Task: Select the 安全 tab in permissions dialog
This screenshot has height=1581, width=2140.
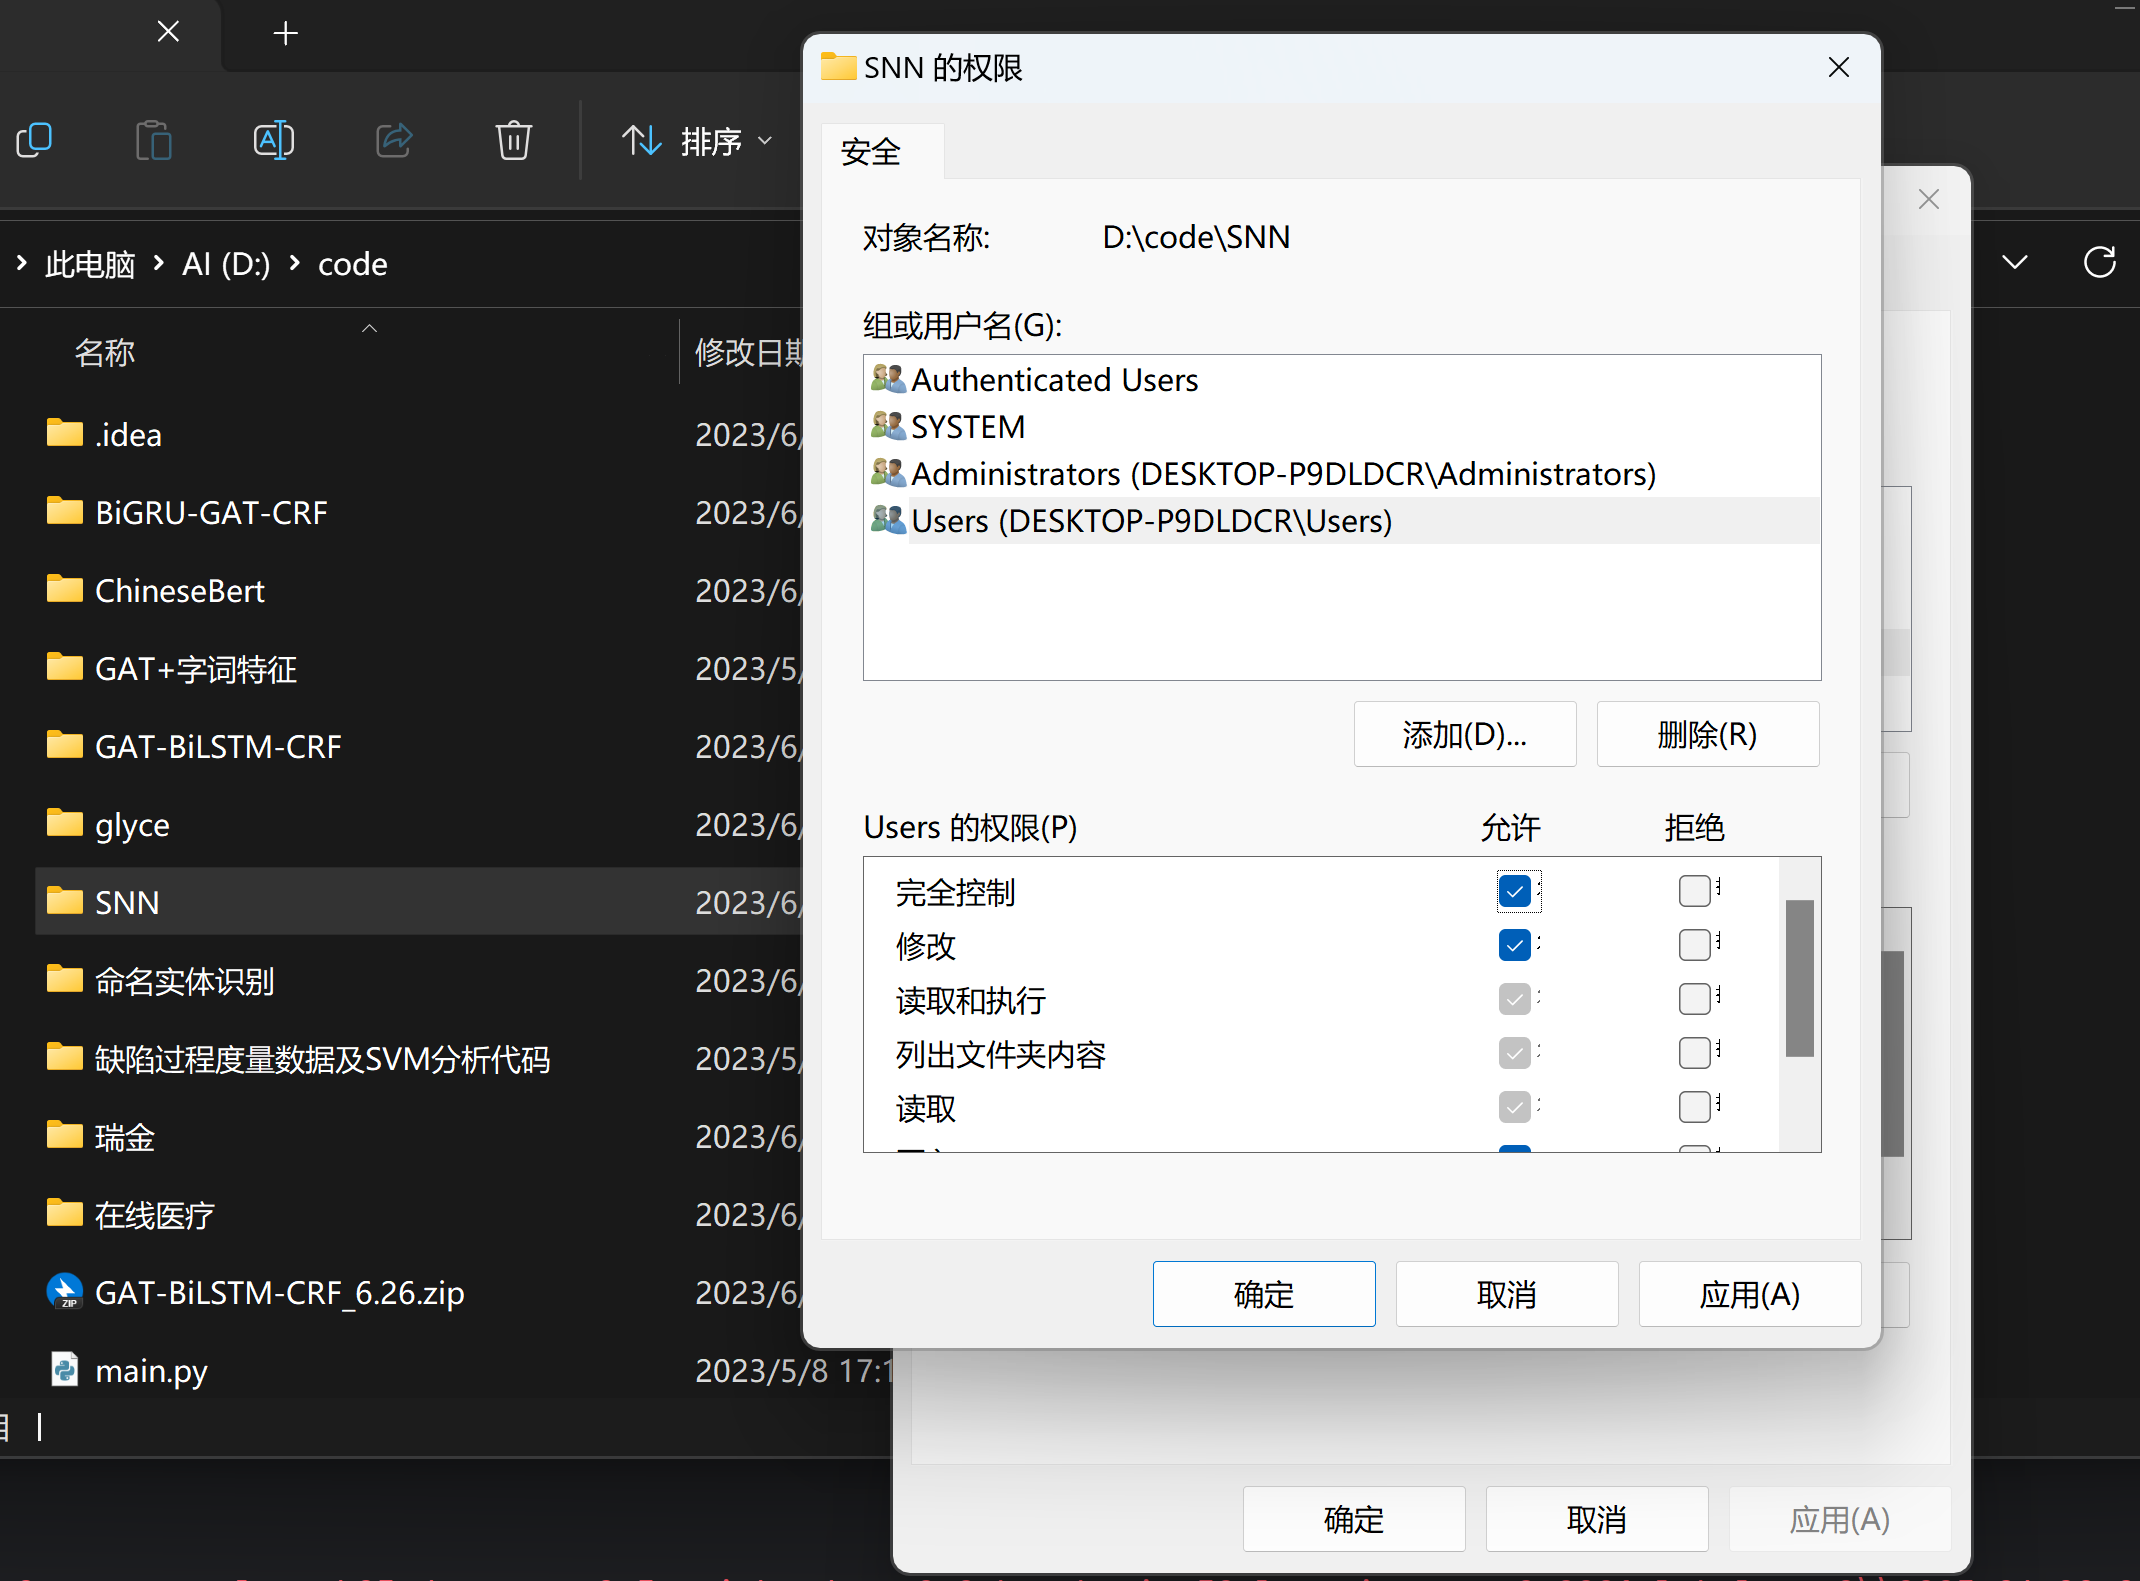Action: [x=871, y=153]
